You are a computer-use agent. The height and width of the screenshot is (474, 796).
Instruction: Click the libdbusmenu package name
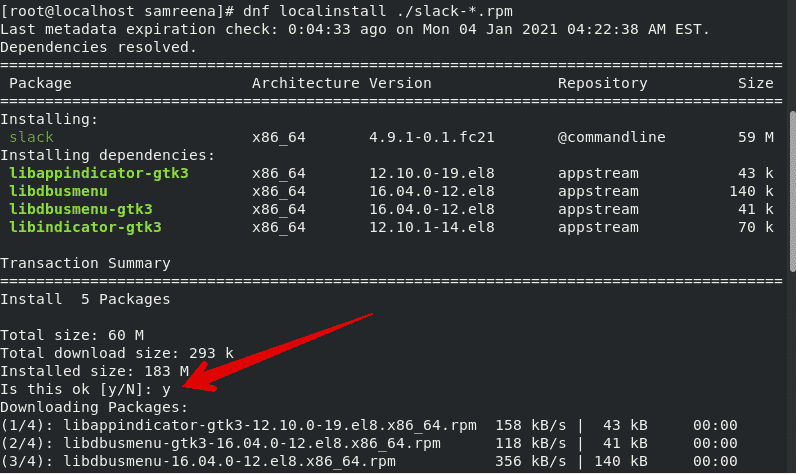point(58,191)
